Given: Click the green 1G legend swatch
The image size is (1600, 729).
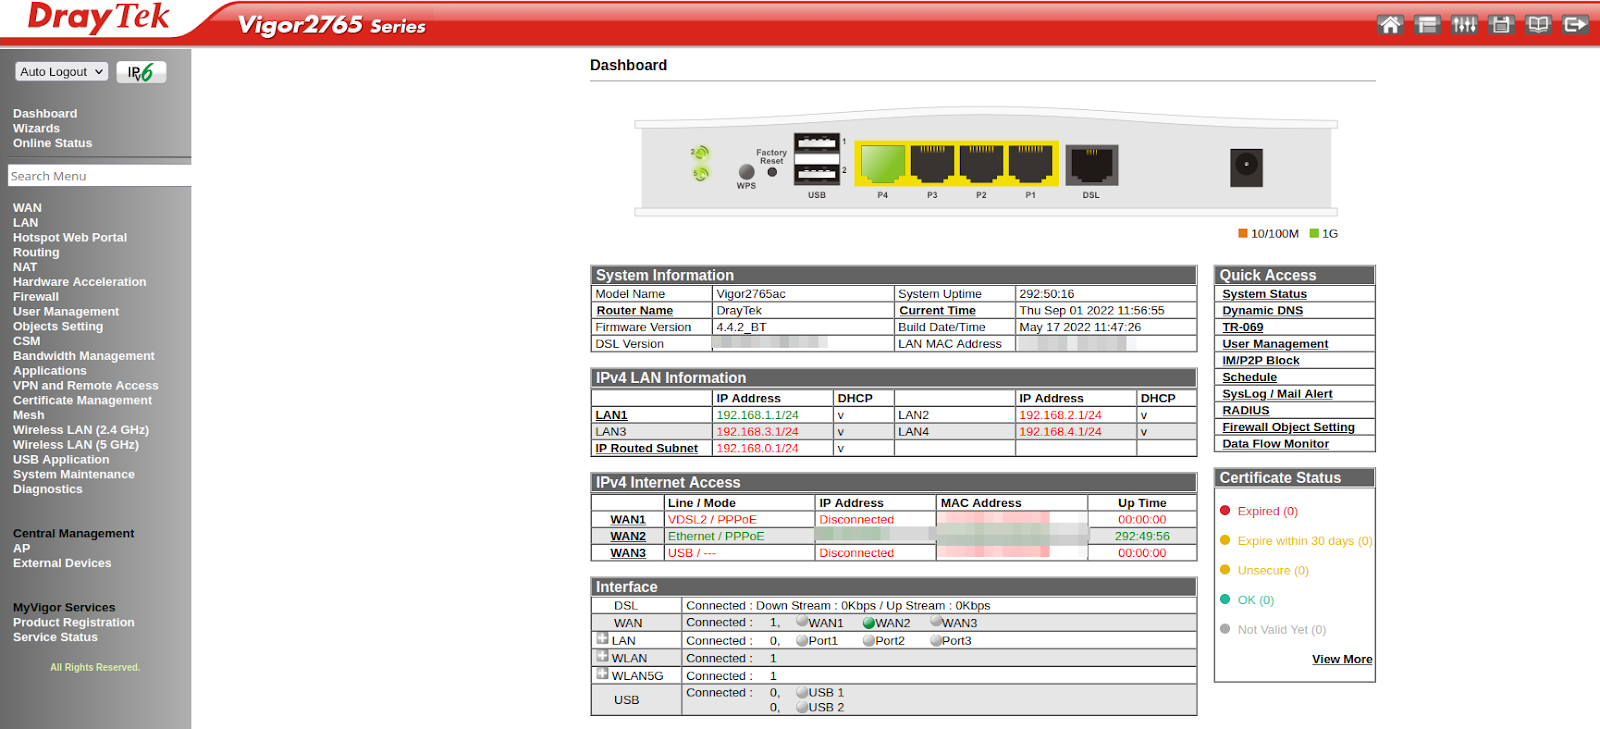Looking at the screenshot, I should click(1314, 234).
